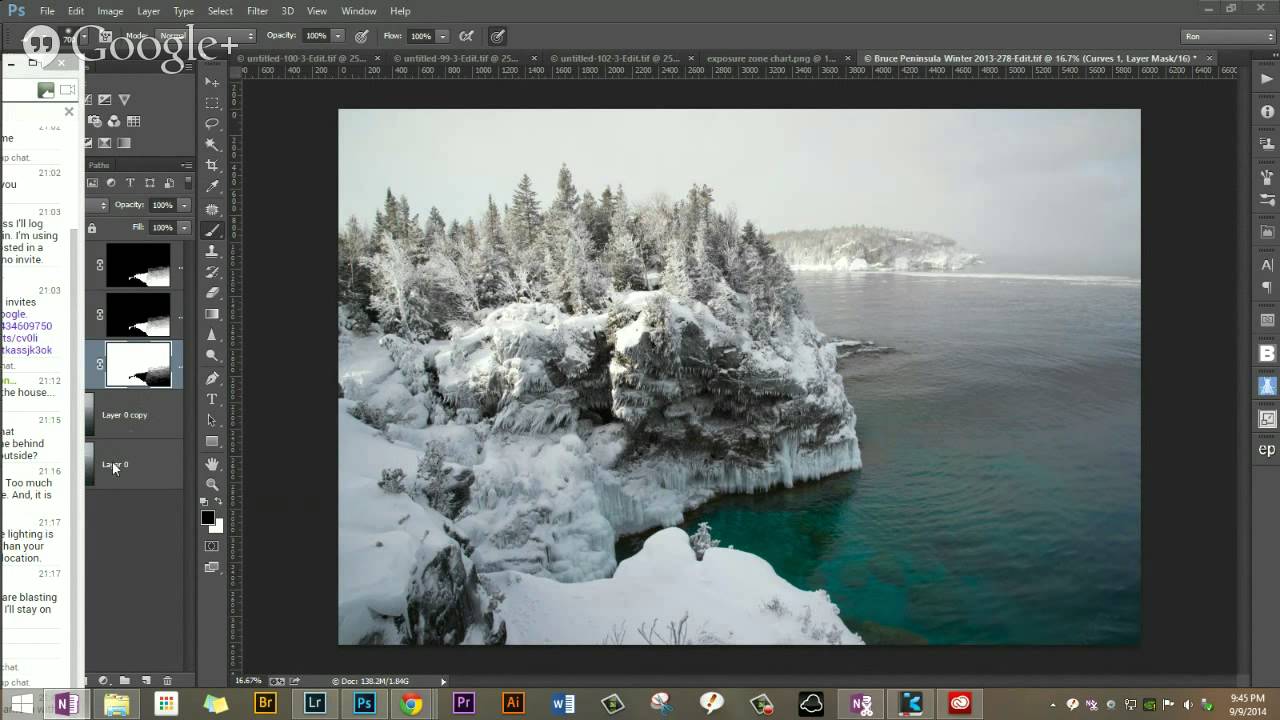1280x720 pixels.
Task: Select the Magic Wand tool
Action: point(212,145)
